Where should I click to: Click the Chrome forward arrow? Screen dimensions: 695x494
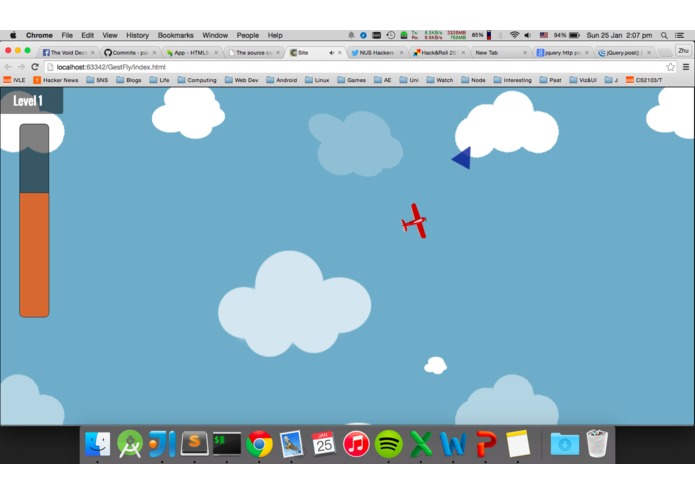click(21, 67)
